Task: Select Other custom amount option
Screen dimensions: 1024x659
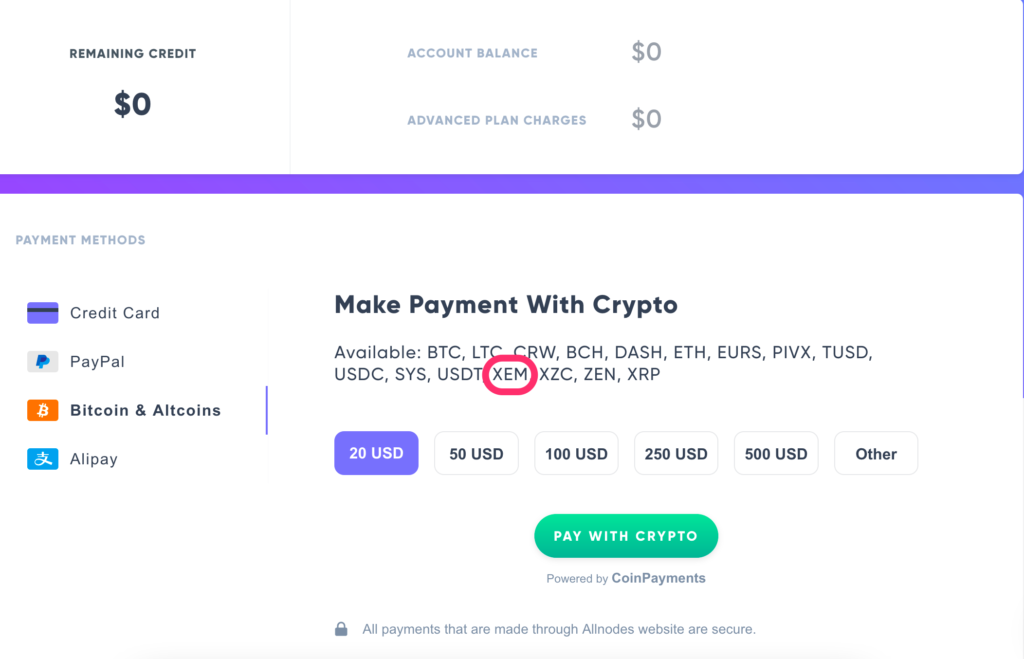Action: click(x=876, y=453)
